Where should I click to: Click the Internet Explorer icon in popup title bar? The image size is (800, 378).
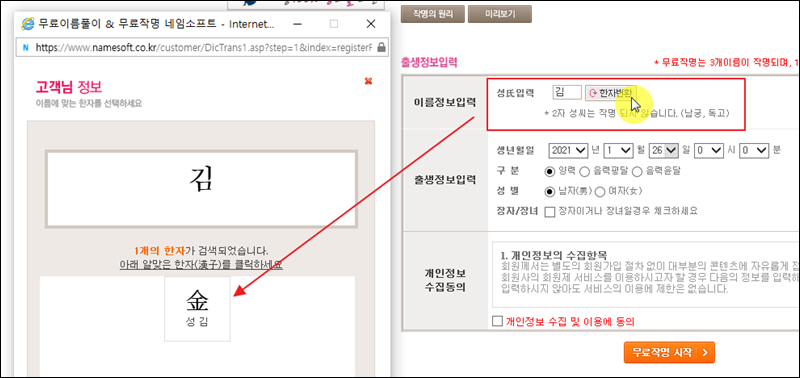(x=27, y=23)
